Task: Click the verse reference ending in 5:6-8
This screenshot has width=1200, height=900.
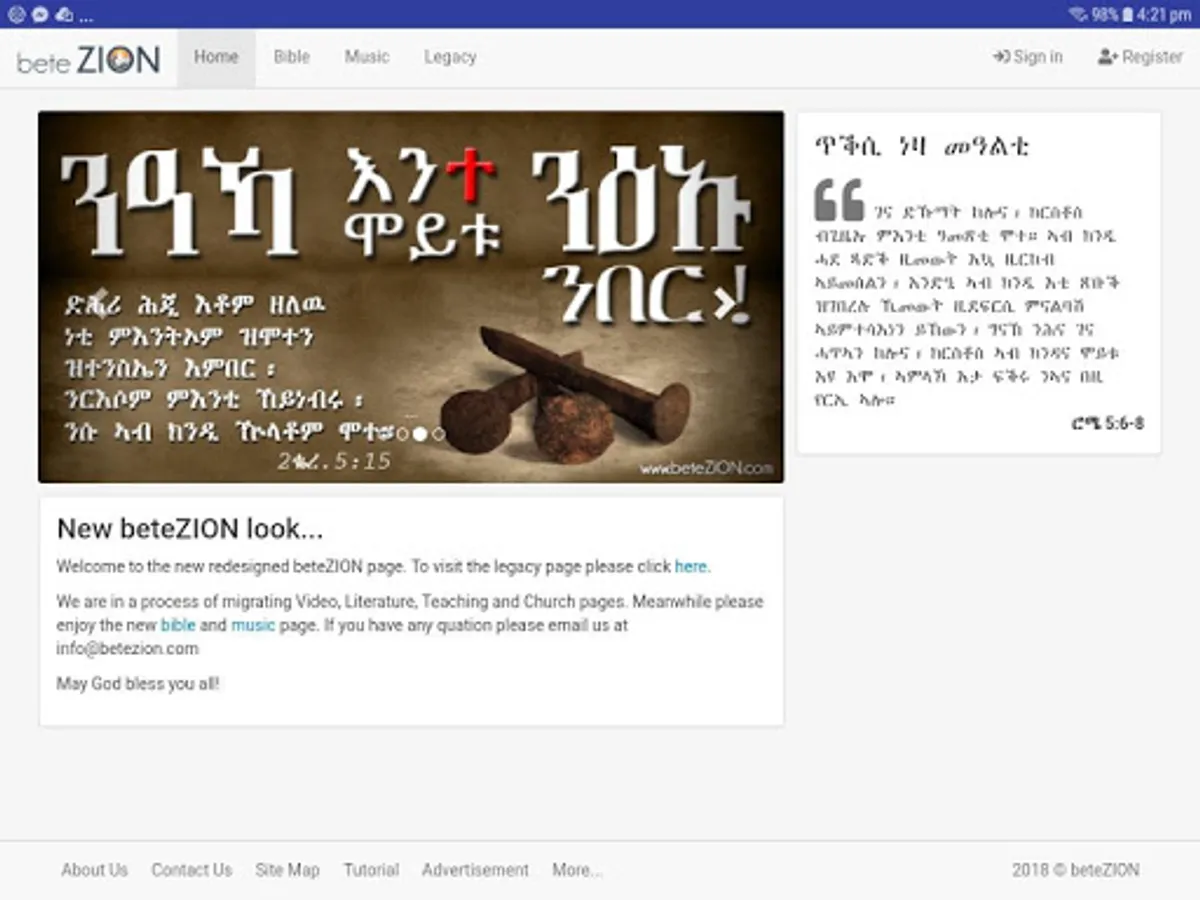Action: pyautogui.click(x=1107, y=423)
